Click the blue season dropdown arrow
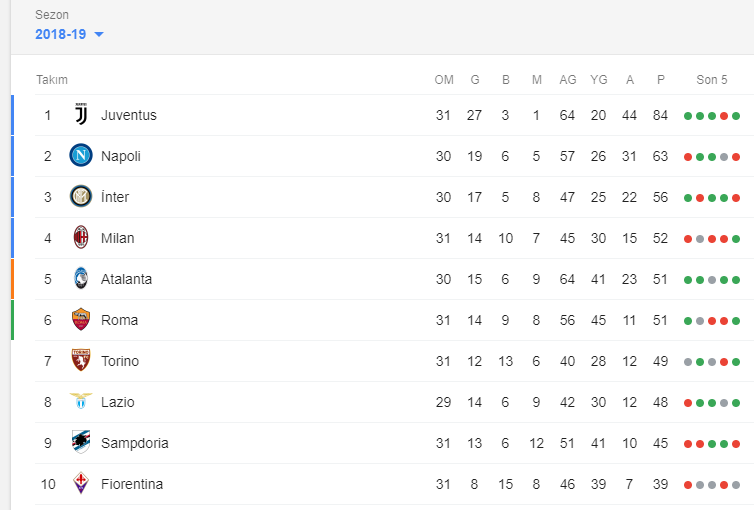 (x=99, y=35)
